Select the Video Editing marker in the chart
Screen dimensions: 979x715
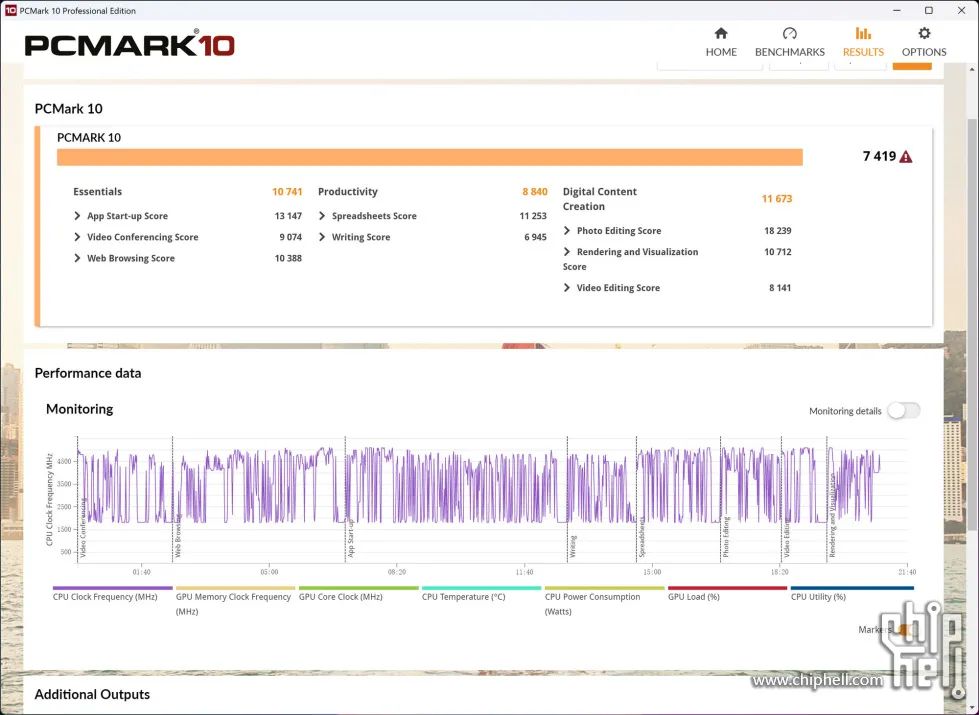coord(787,539)
